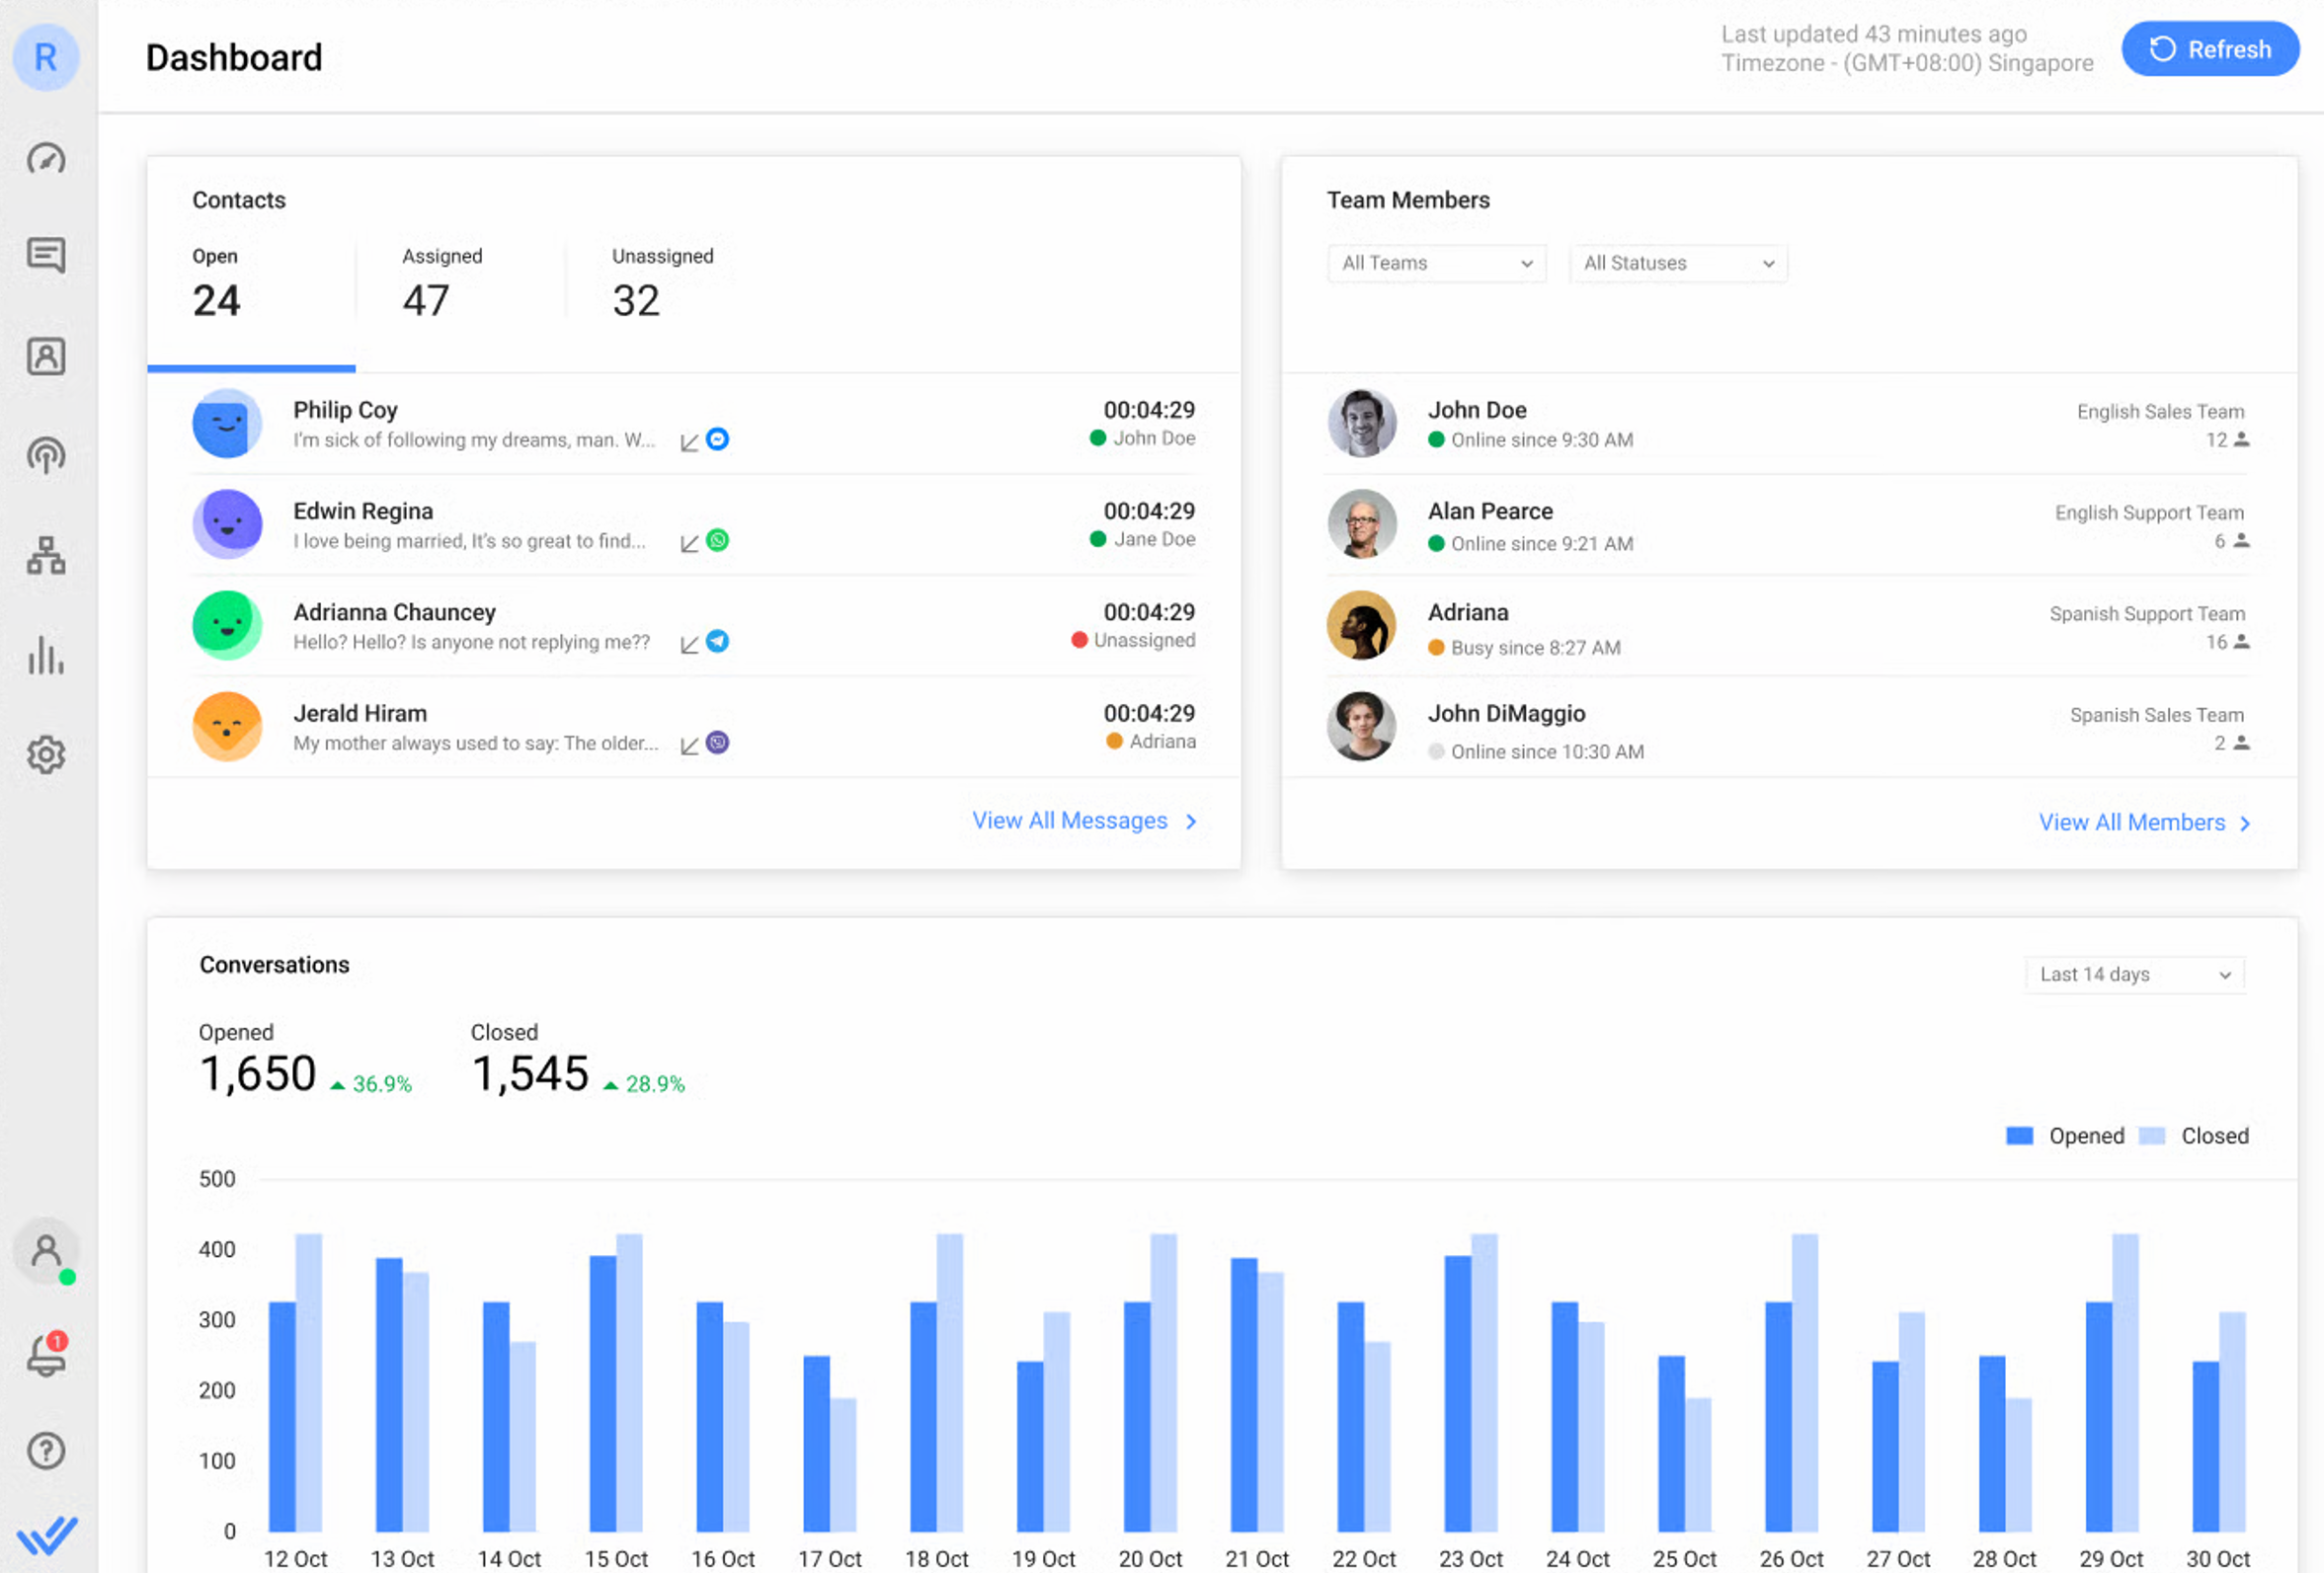
Task: Open the Dashboard speedometer icon in sidebar
Action: (45, 158)
